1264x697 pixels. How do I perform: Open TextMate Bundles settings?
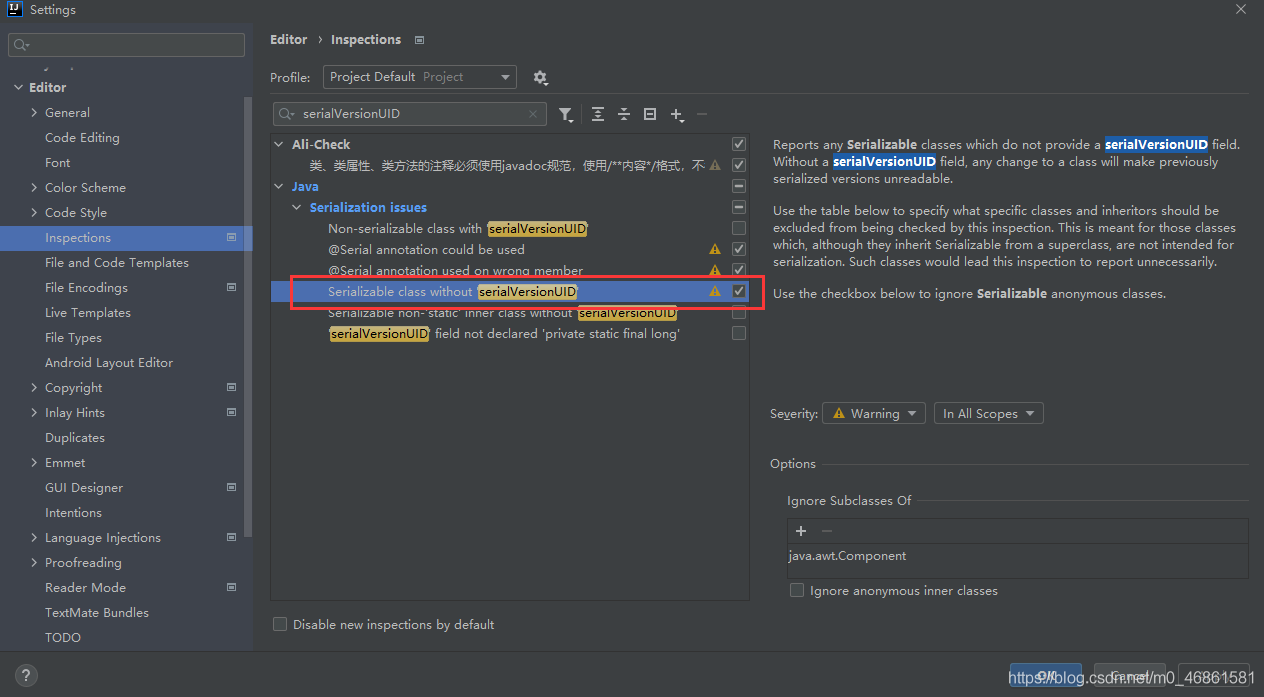[x=97, y=613]
